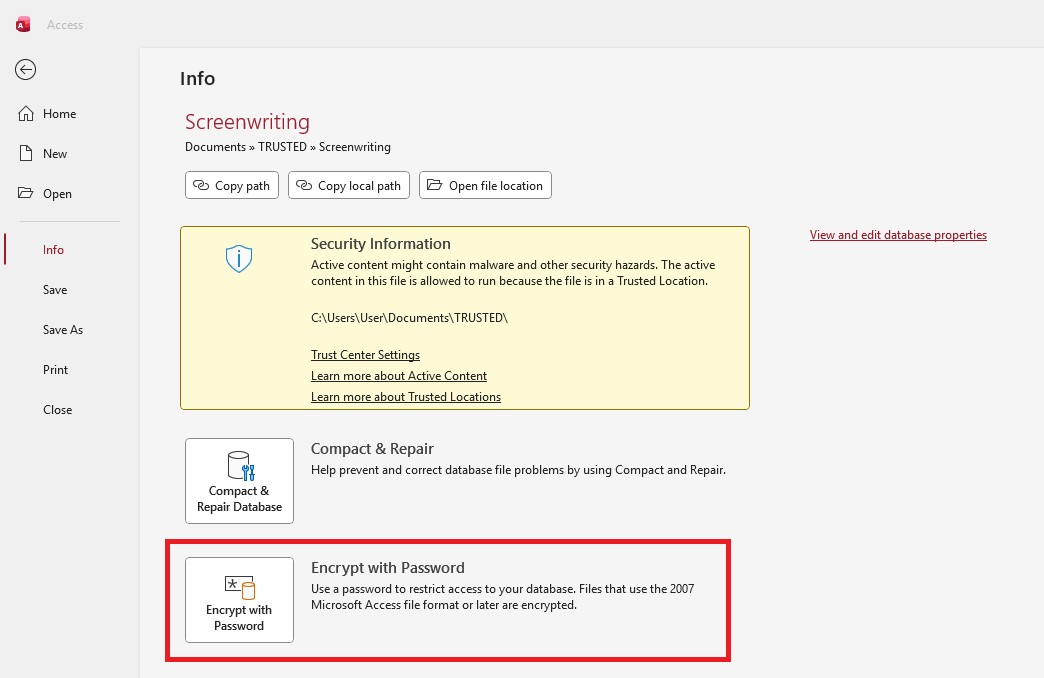Click the Access title text
The image size is (1044, 678).
65,25
